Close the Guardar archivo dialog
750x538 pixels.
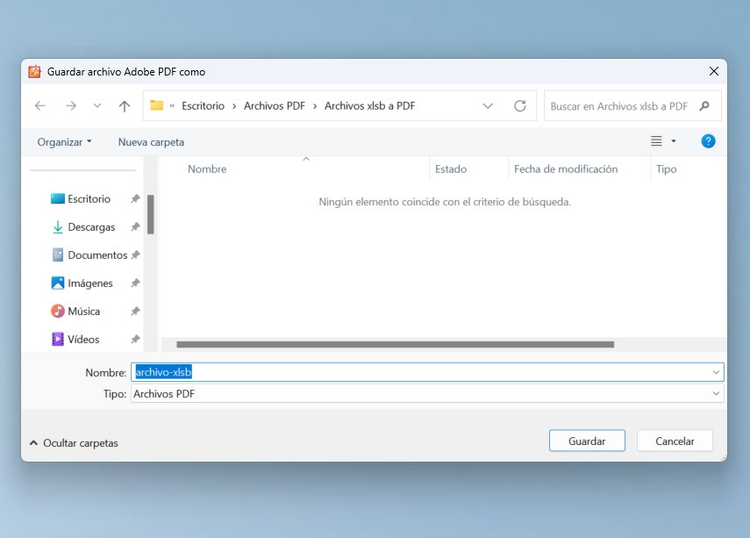click(x=714, y=71)
